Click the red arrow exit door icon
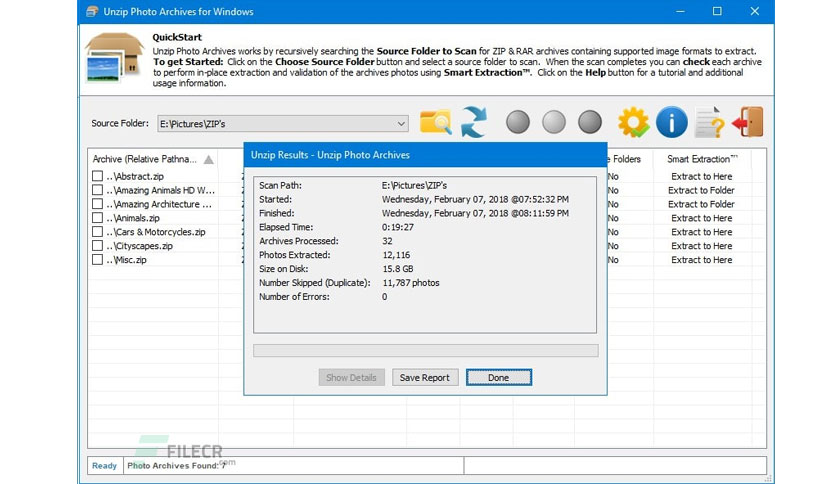The height and width of the screenshot is (484, 836). click(748, 122)
